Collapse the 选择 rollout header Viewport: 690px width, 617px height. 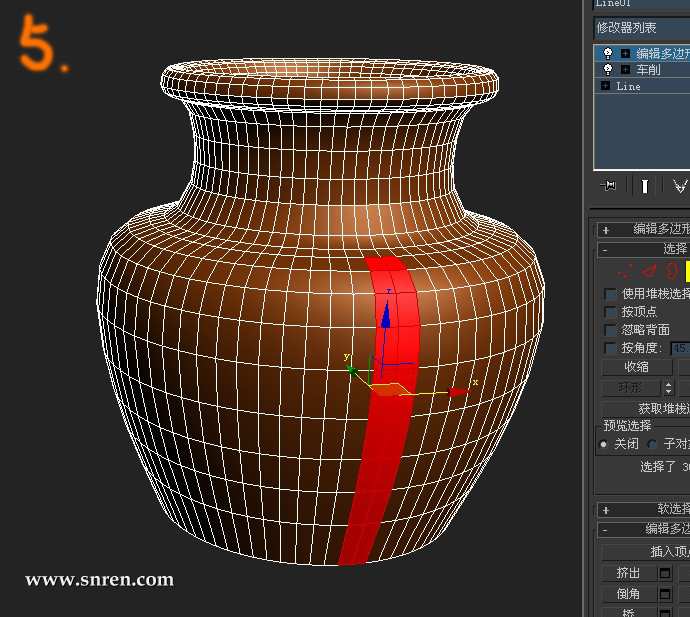tap(644, 250)
